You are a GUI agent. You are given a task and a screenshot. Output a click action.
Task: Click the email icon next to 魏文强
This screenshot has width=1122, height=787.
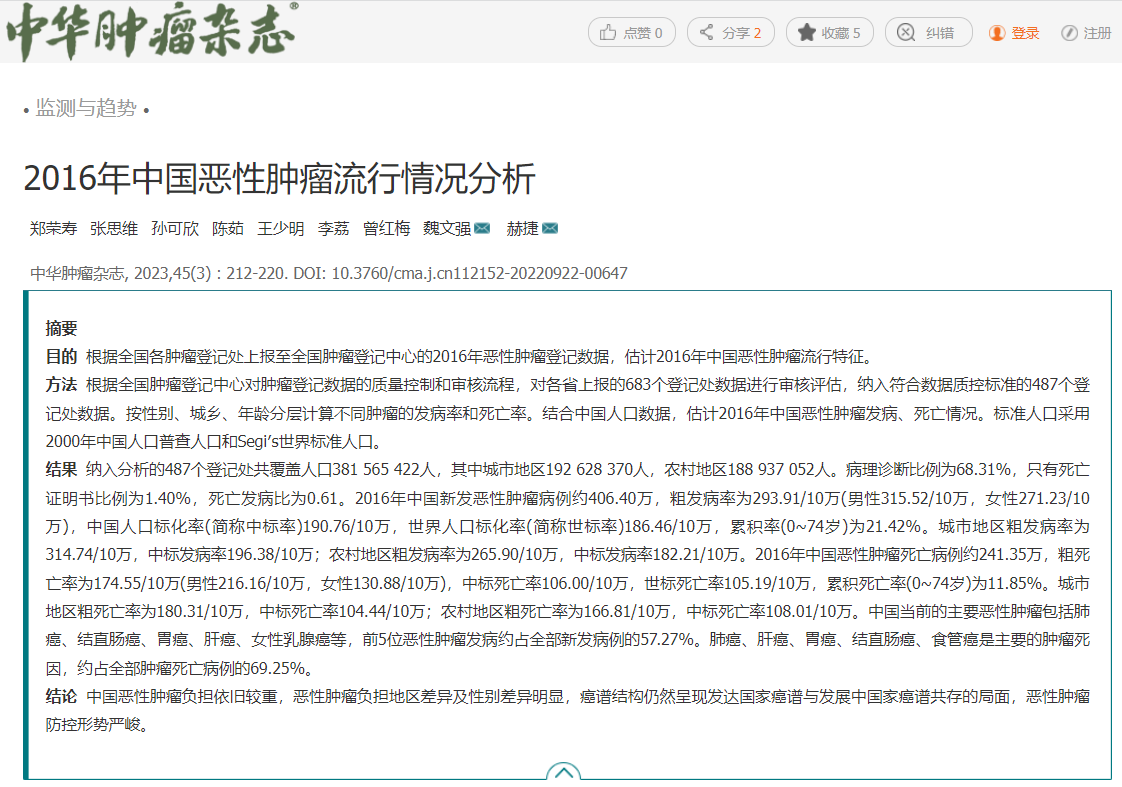482,228
